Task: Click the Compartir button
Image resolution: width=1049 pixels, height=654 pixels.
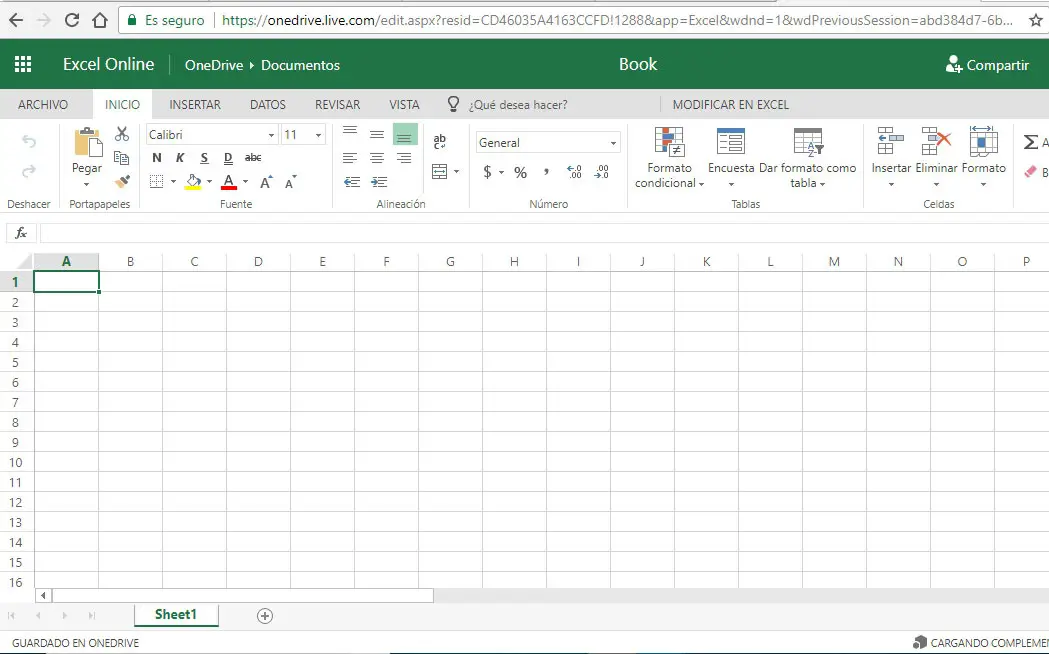Action: click(986, 65)
